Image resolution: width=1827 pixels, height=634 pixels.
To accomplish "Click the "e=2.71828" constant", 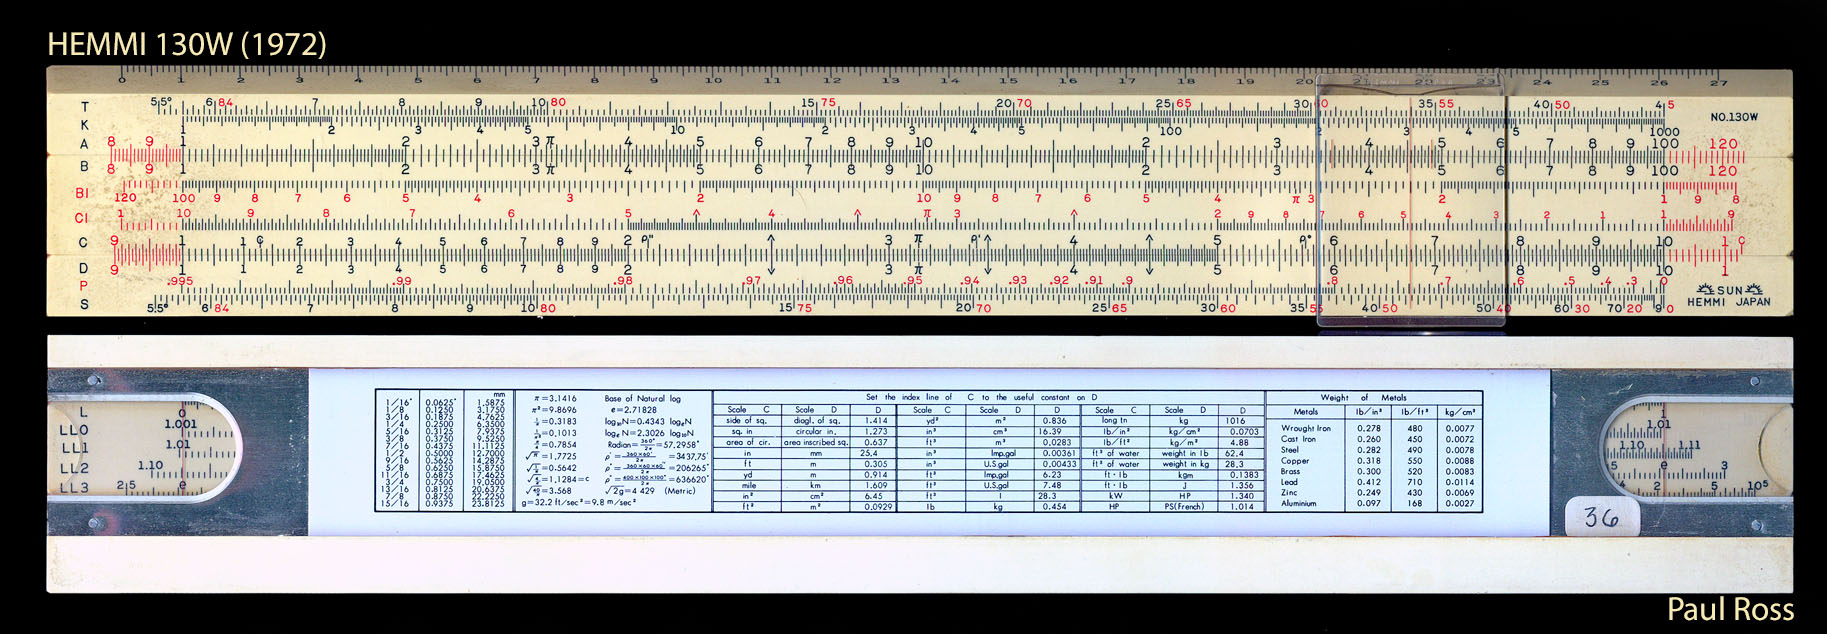I will point(632,410).
